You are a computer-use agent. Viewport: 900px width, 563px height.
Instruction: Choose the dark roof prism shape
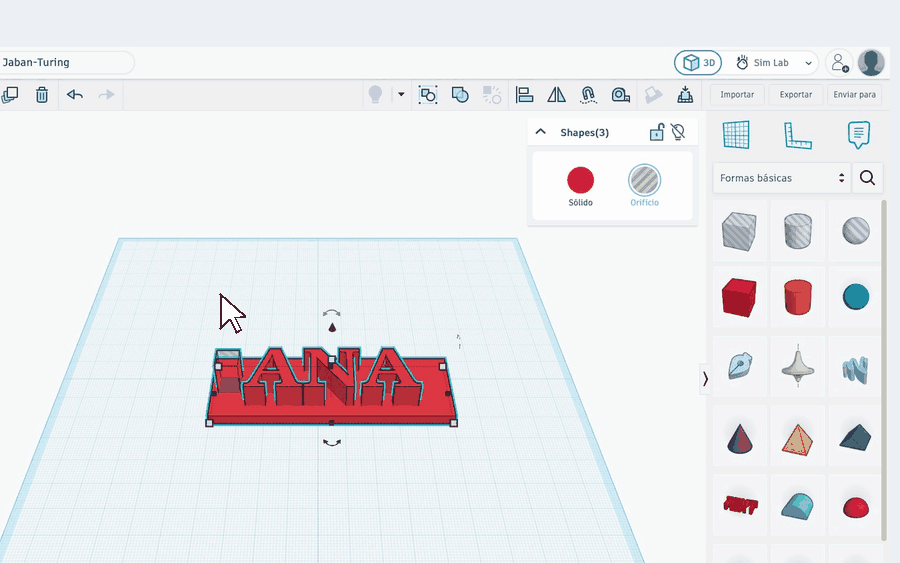(855, 437)
